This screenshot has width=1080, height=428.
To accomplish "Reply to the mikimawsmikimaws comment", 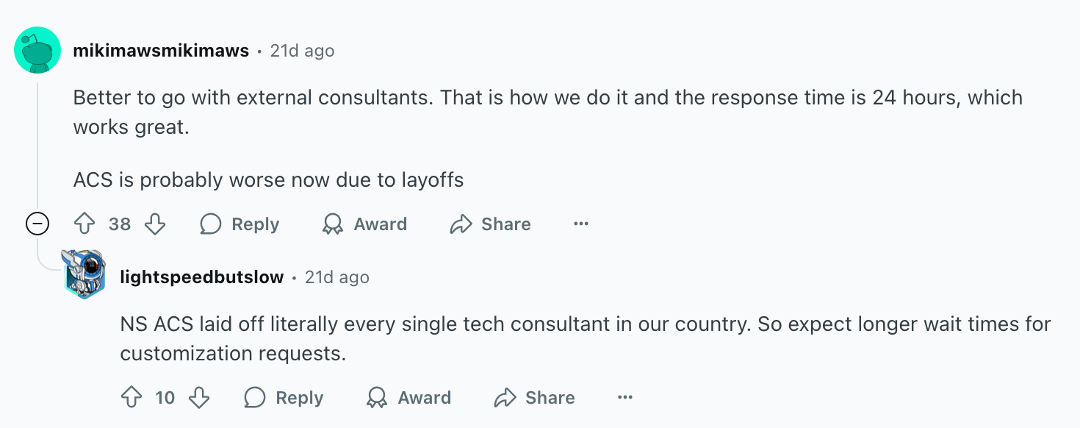I will click(x=239, y=224).
